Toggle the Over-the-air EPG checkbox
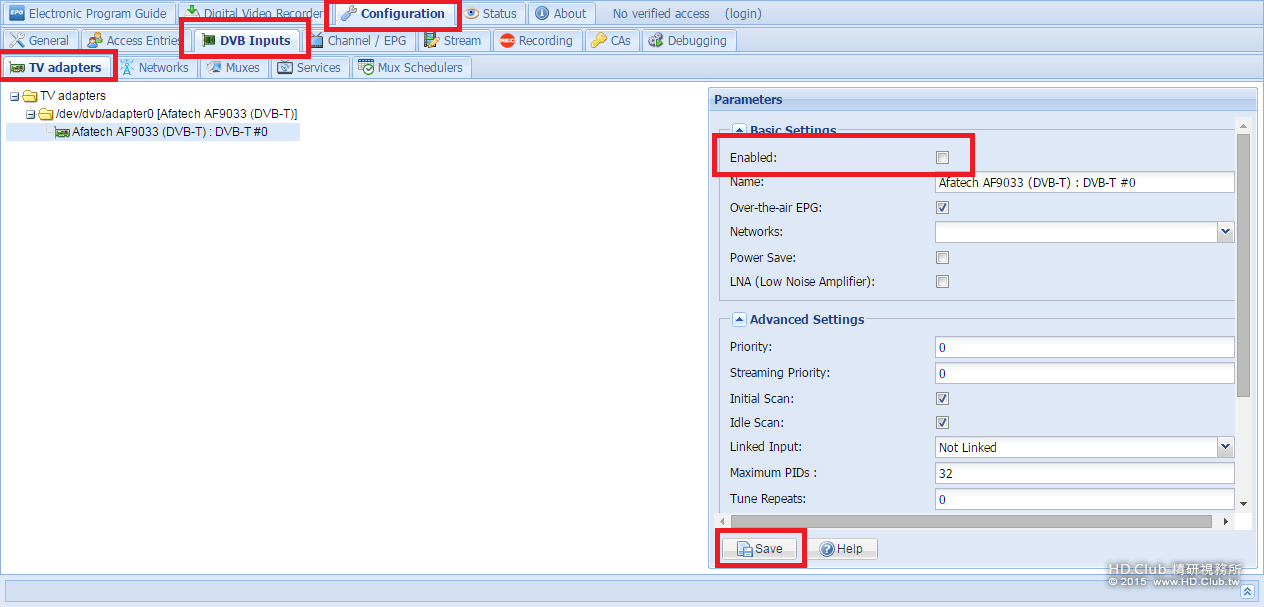This screenshot has height=607, width=1264. pos(942,208)
